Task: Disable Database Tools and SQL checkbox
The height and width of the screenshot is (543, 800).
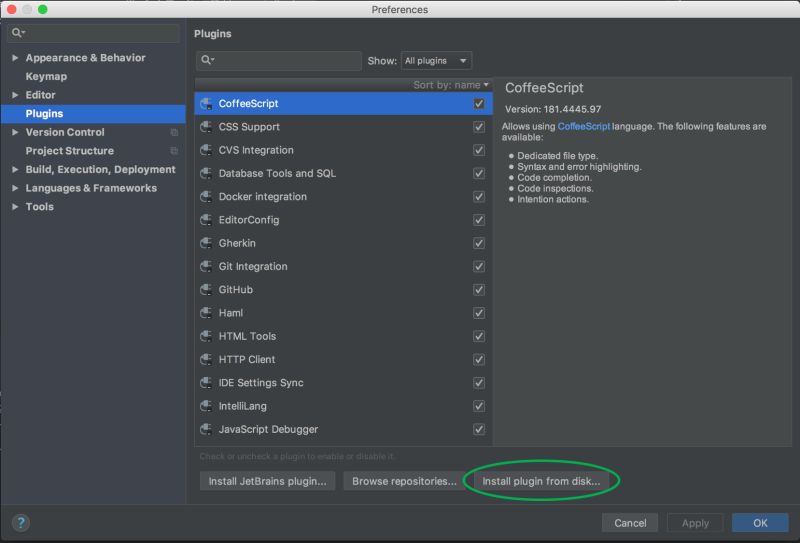Action: [x=479, y=174]
